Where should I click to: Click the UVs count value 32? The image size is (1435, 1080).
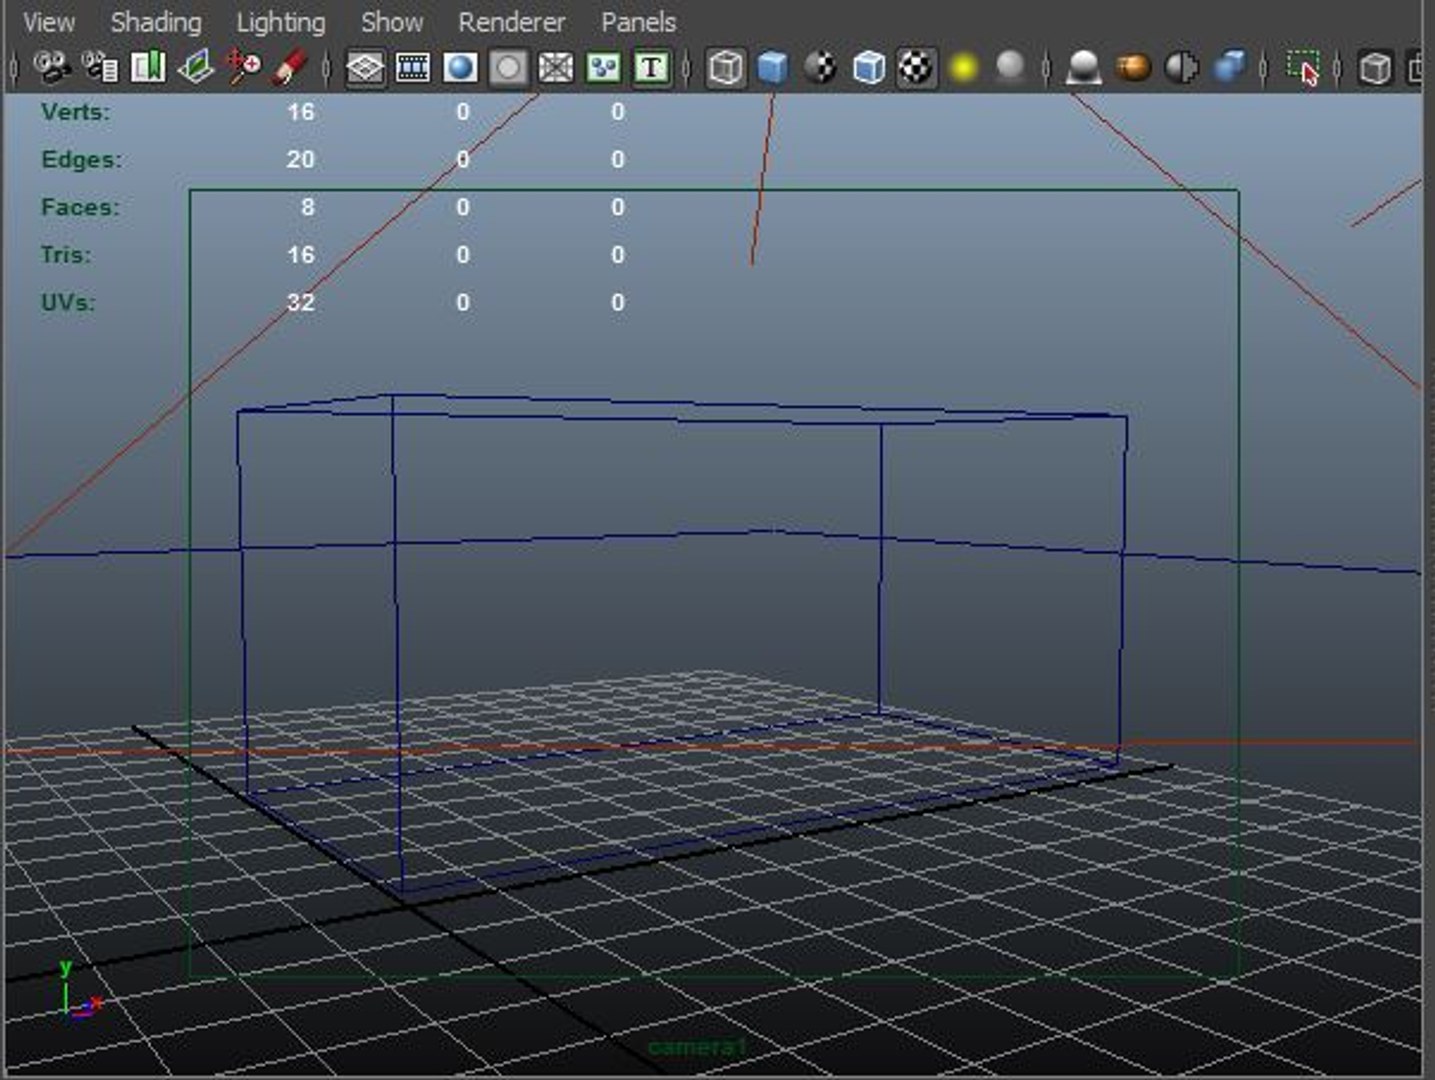click(x=301, y=302)
